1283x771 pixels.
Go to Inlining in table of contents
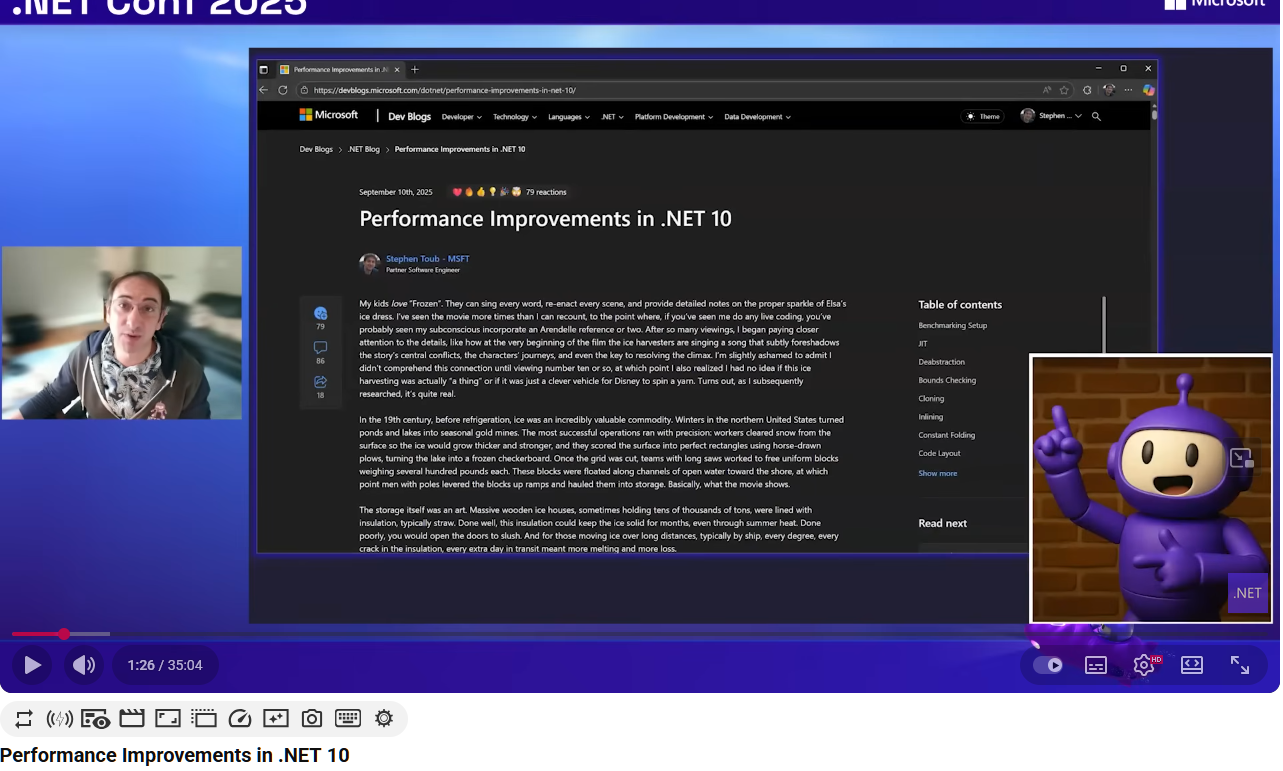(931, 417)
